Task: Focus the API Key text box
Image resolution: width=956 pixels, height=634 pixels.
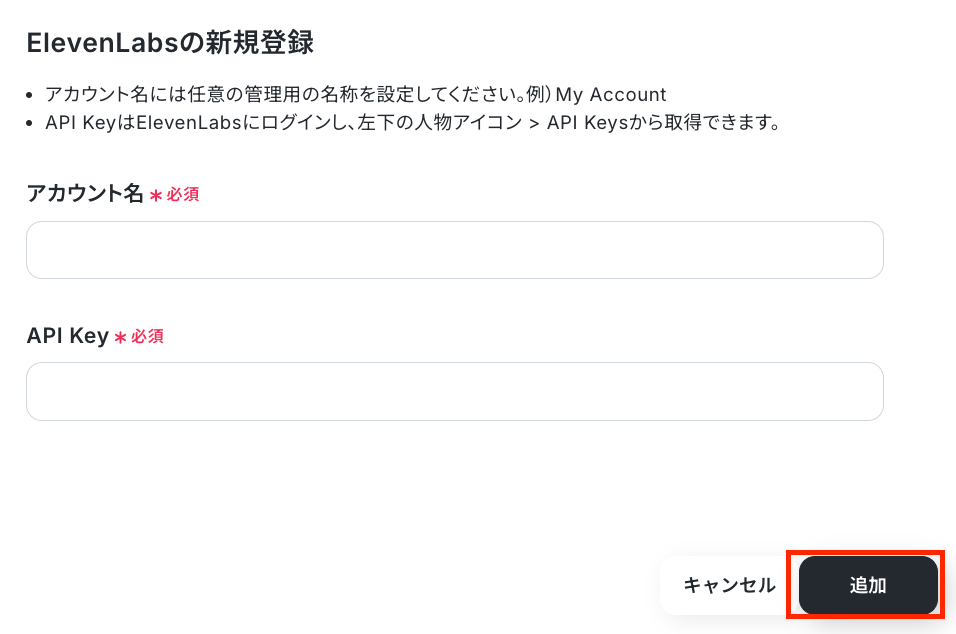Action: 454,391
